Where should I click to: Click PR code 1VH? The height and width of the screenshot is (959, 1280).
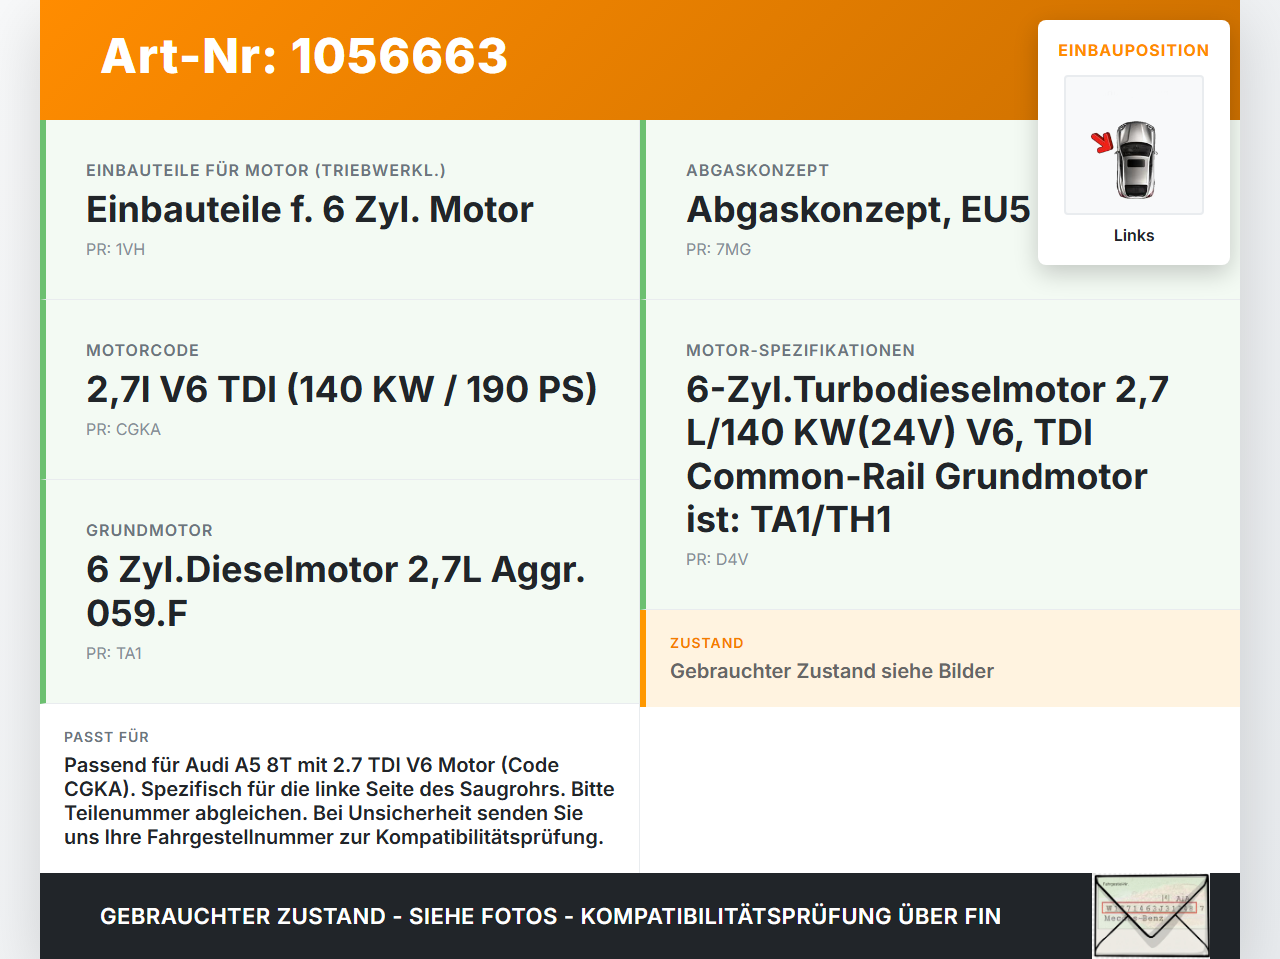point(115,249)
